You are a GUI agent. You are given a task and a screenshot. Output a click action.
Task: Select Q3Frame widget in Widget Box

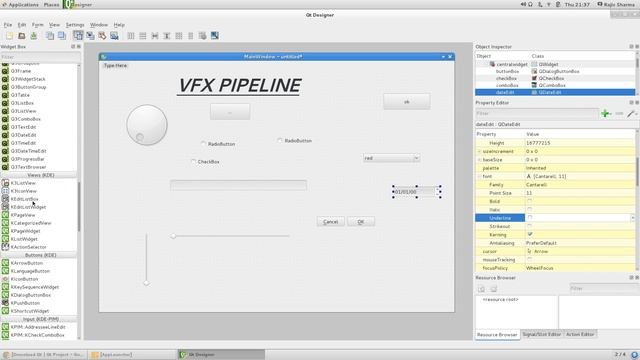pyautogui.click(x=21, y=71)
